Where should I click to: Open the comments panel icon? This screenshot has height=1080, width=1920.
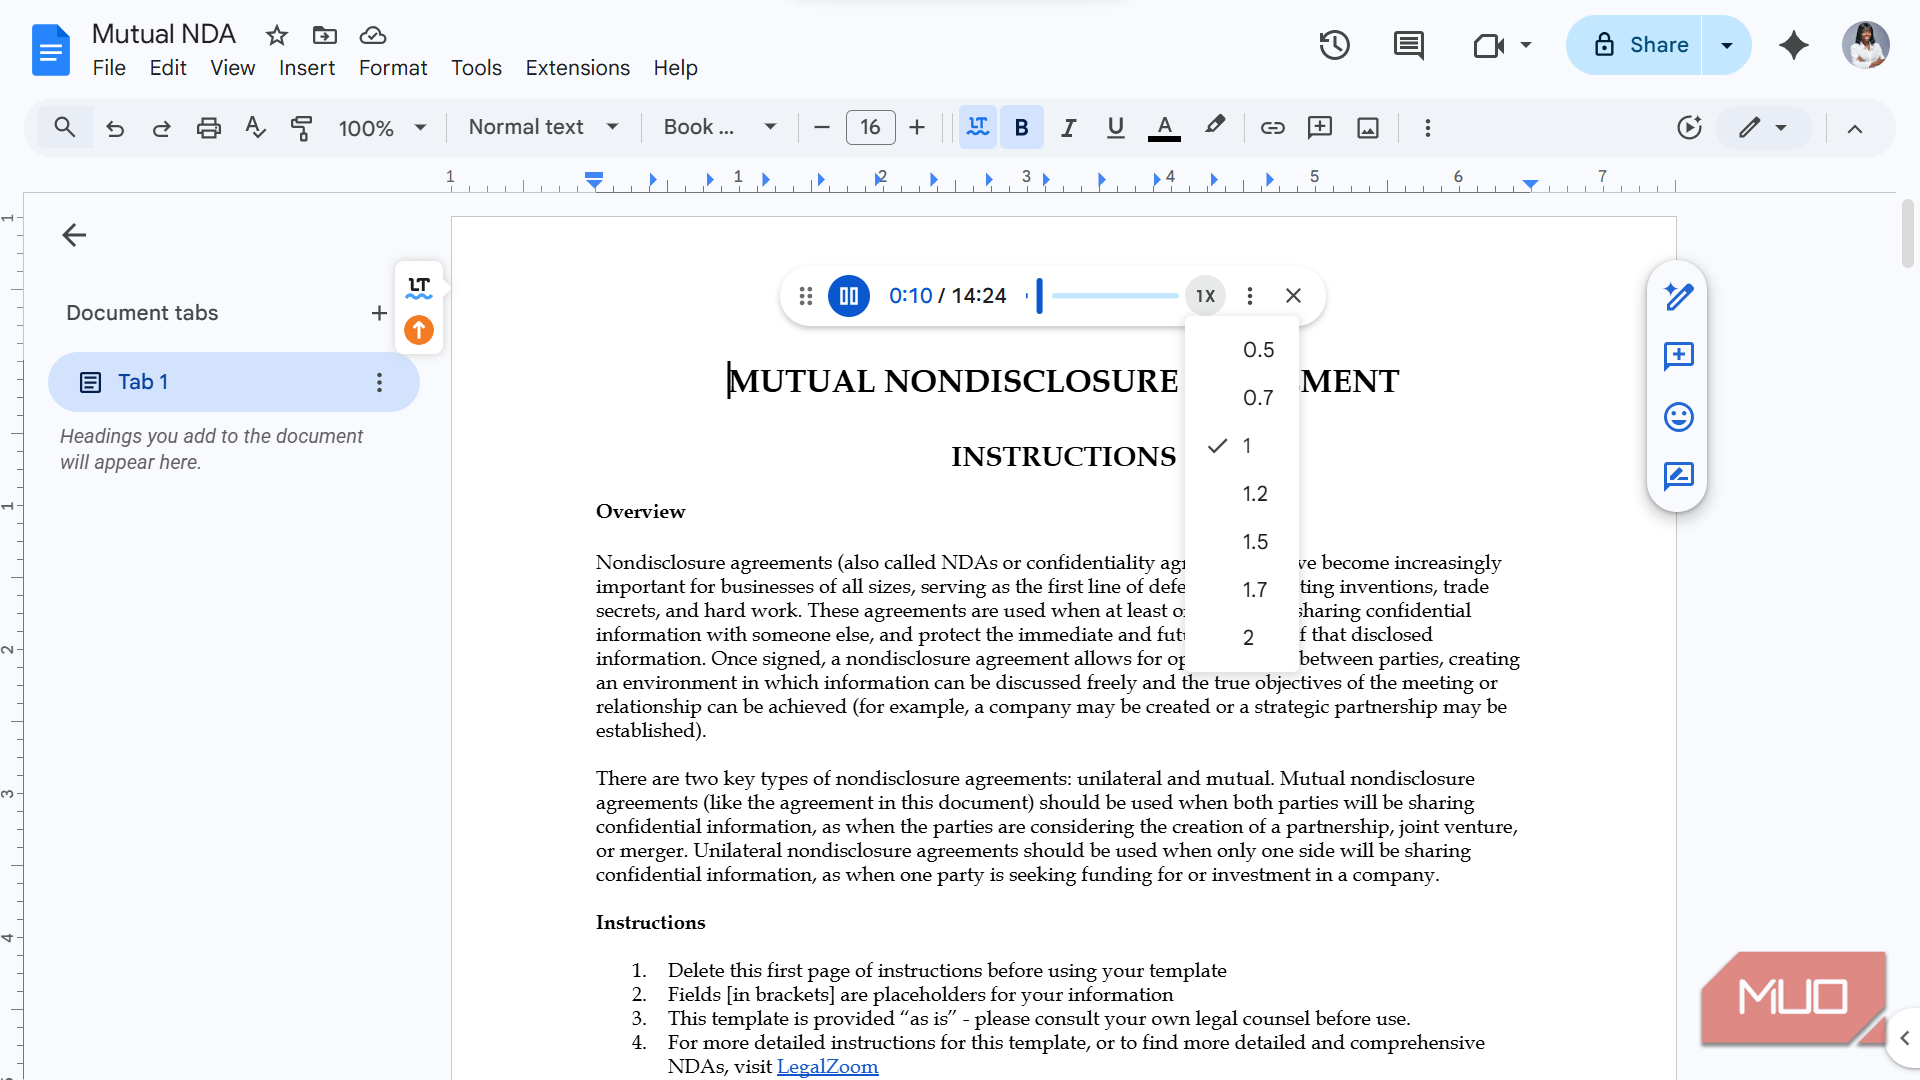point(1408,45)
